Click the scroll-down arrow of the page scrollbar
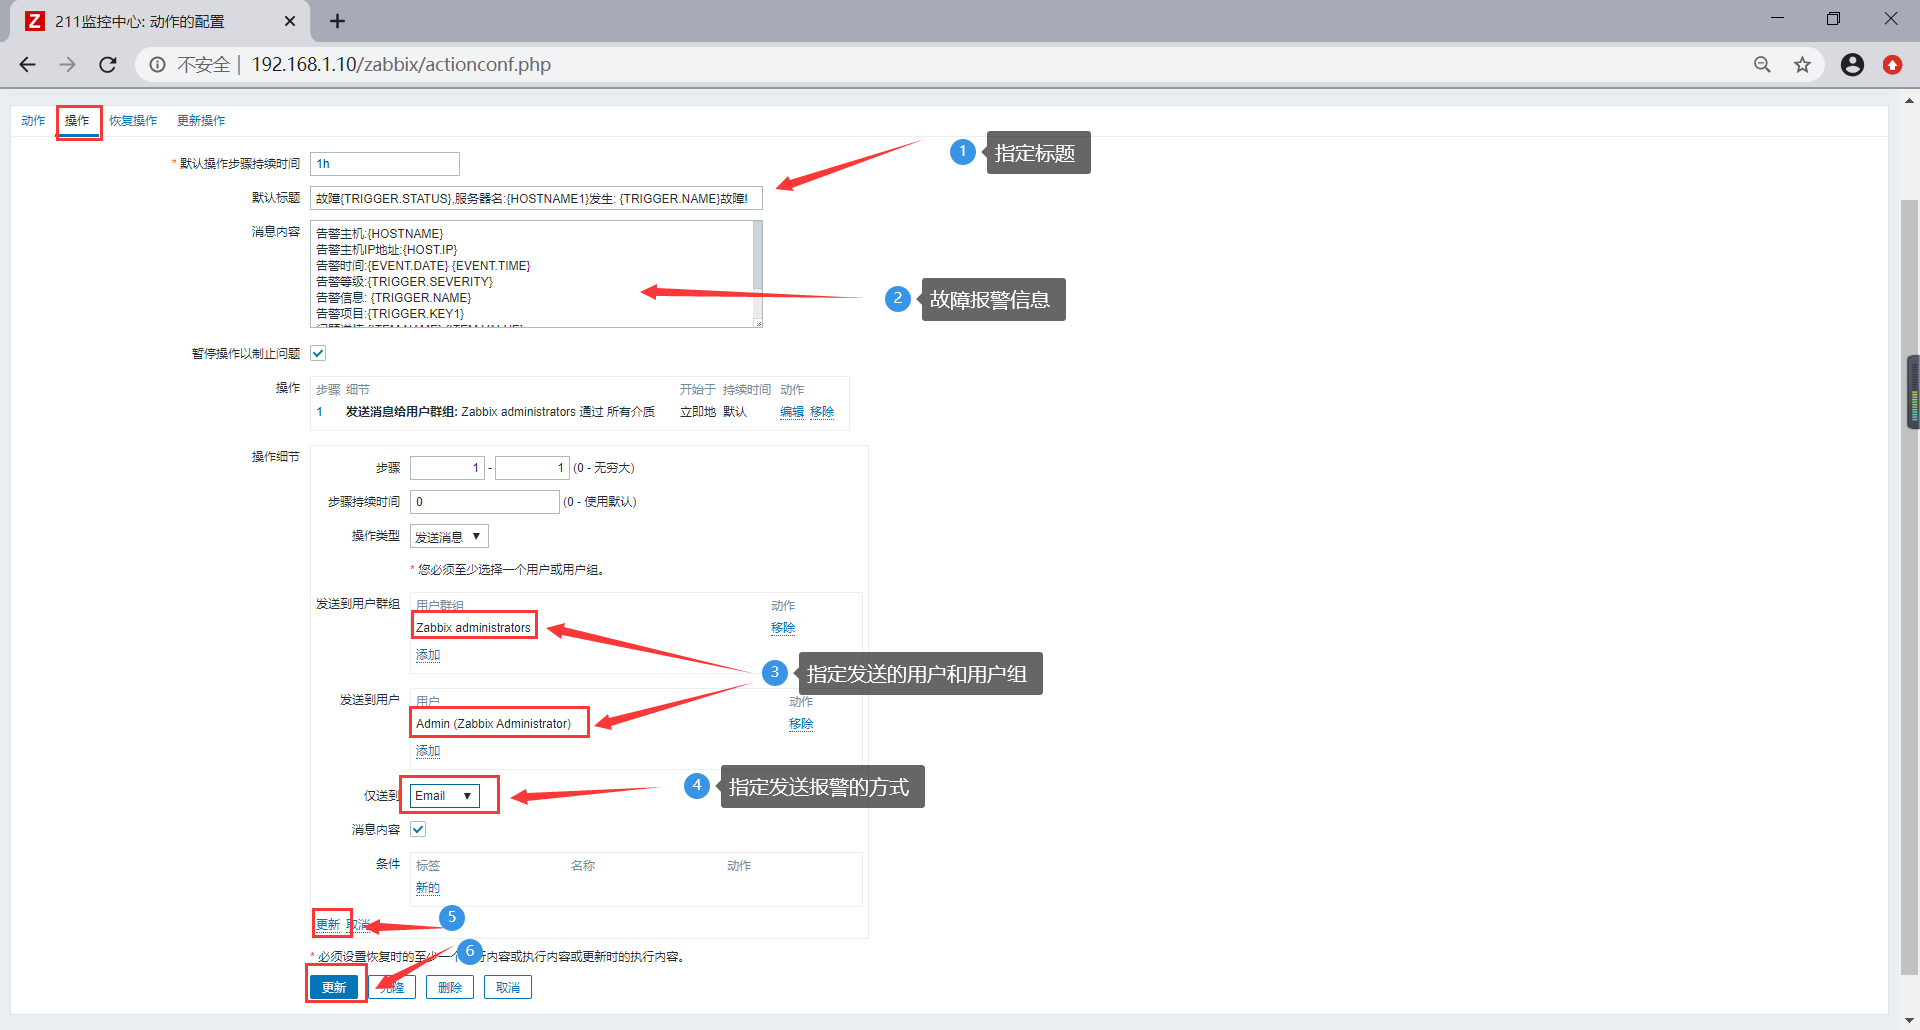The image size is (1920, 1030). pyautogui.click(x=1909, y=1020)
